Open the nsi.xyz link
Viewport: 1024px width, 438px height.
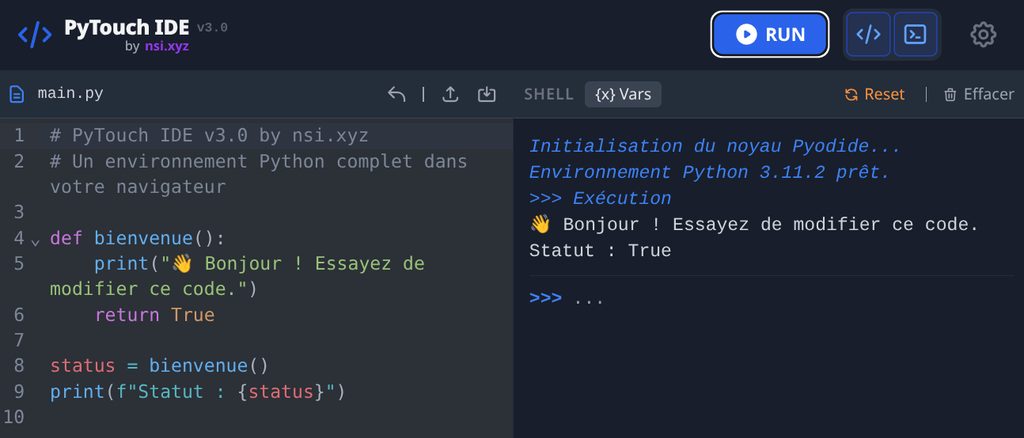click(166, 46)
